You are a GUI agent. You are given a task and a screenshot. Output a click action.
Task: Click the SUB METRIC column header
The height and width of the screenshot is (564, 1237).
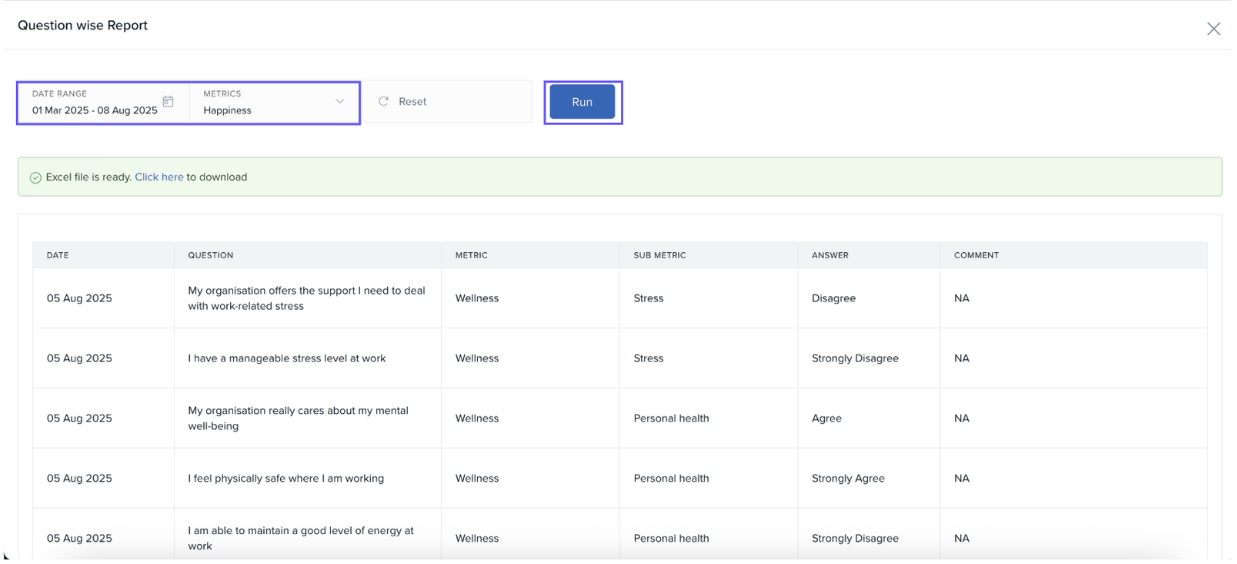659,255
